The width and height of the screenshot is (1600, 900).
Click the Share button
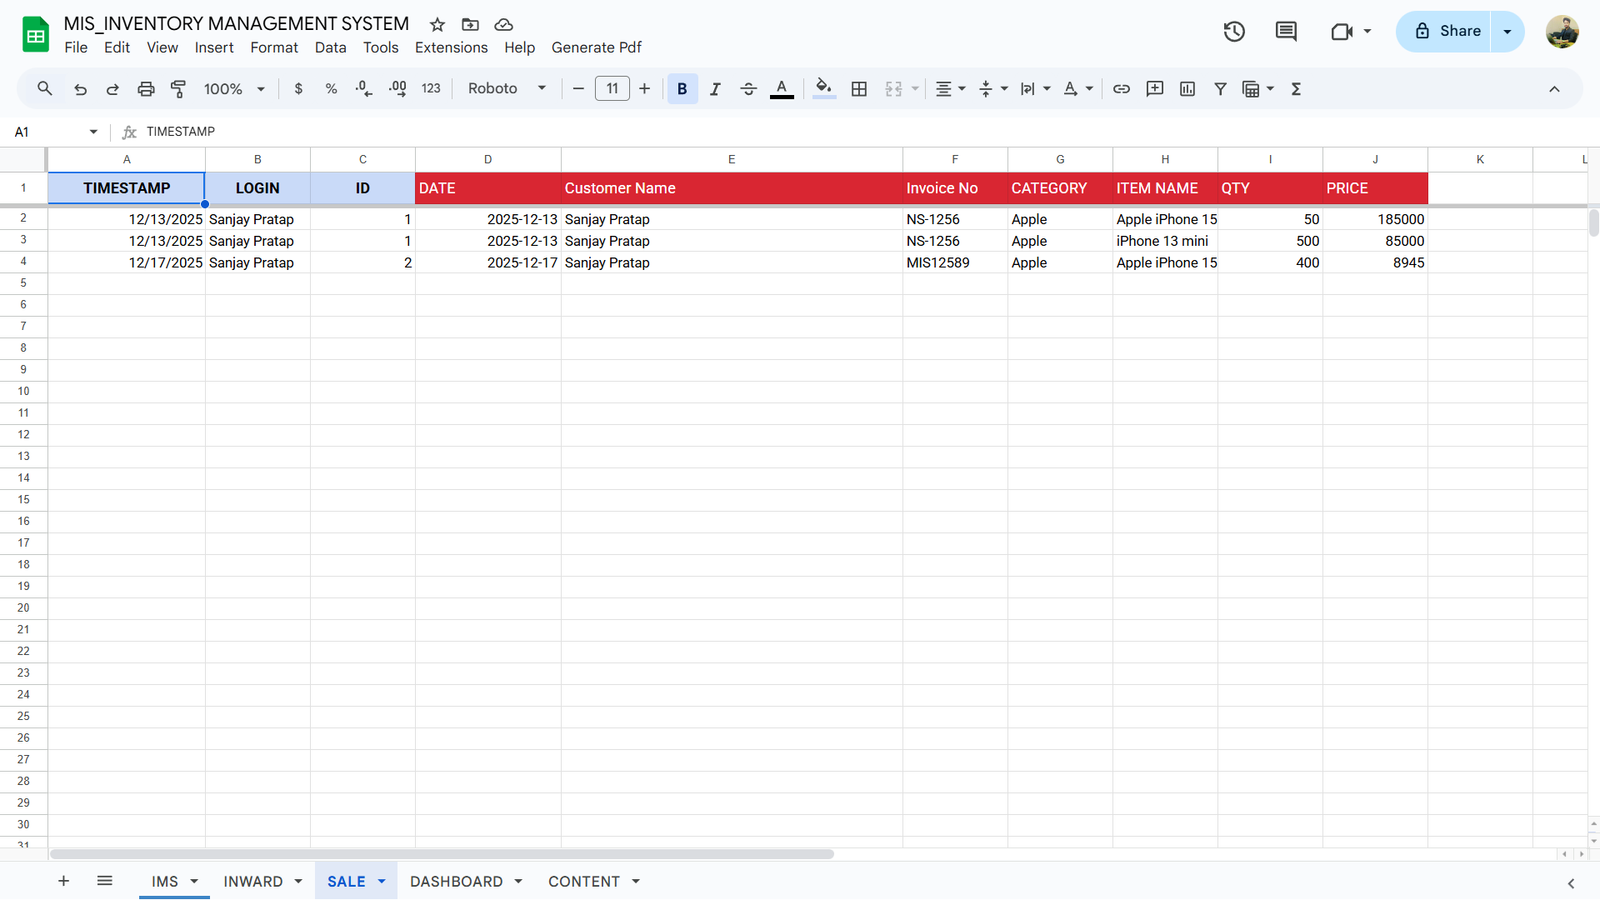click(x=1446, y=31)
